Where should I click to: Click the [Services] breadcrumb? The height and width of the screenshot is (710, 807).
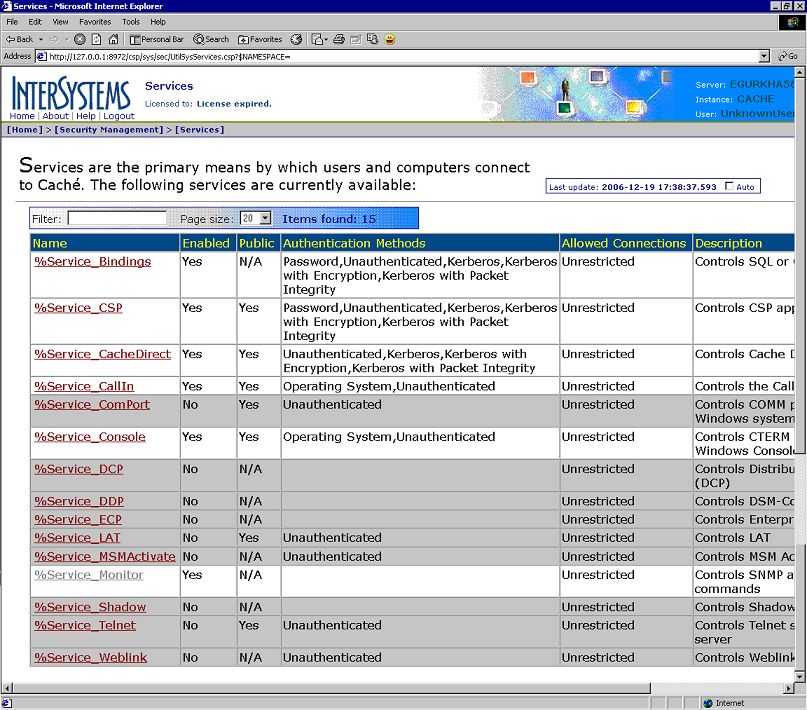(x=200, y=130)
